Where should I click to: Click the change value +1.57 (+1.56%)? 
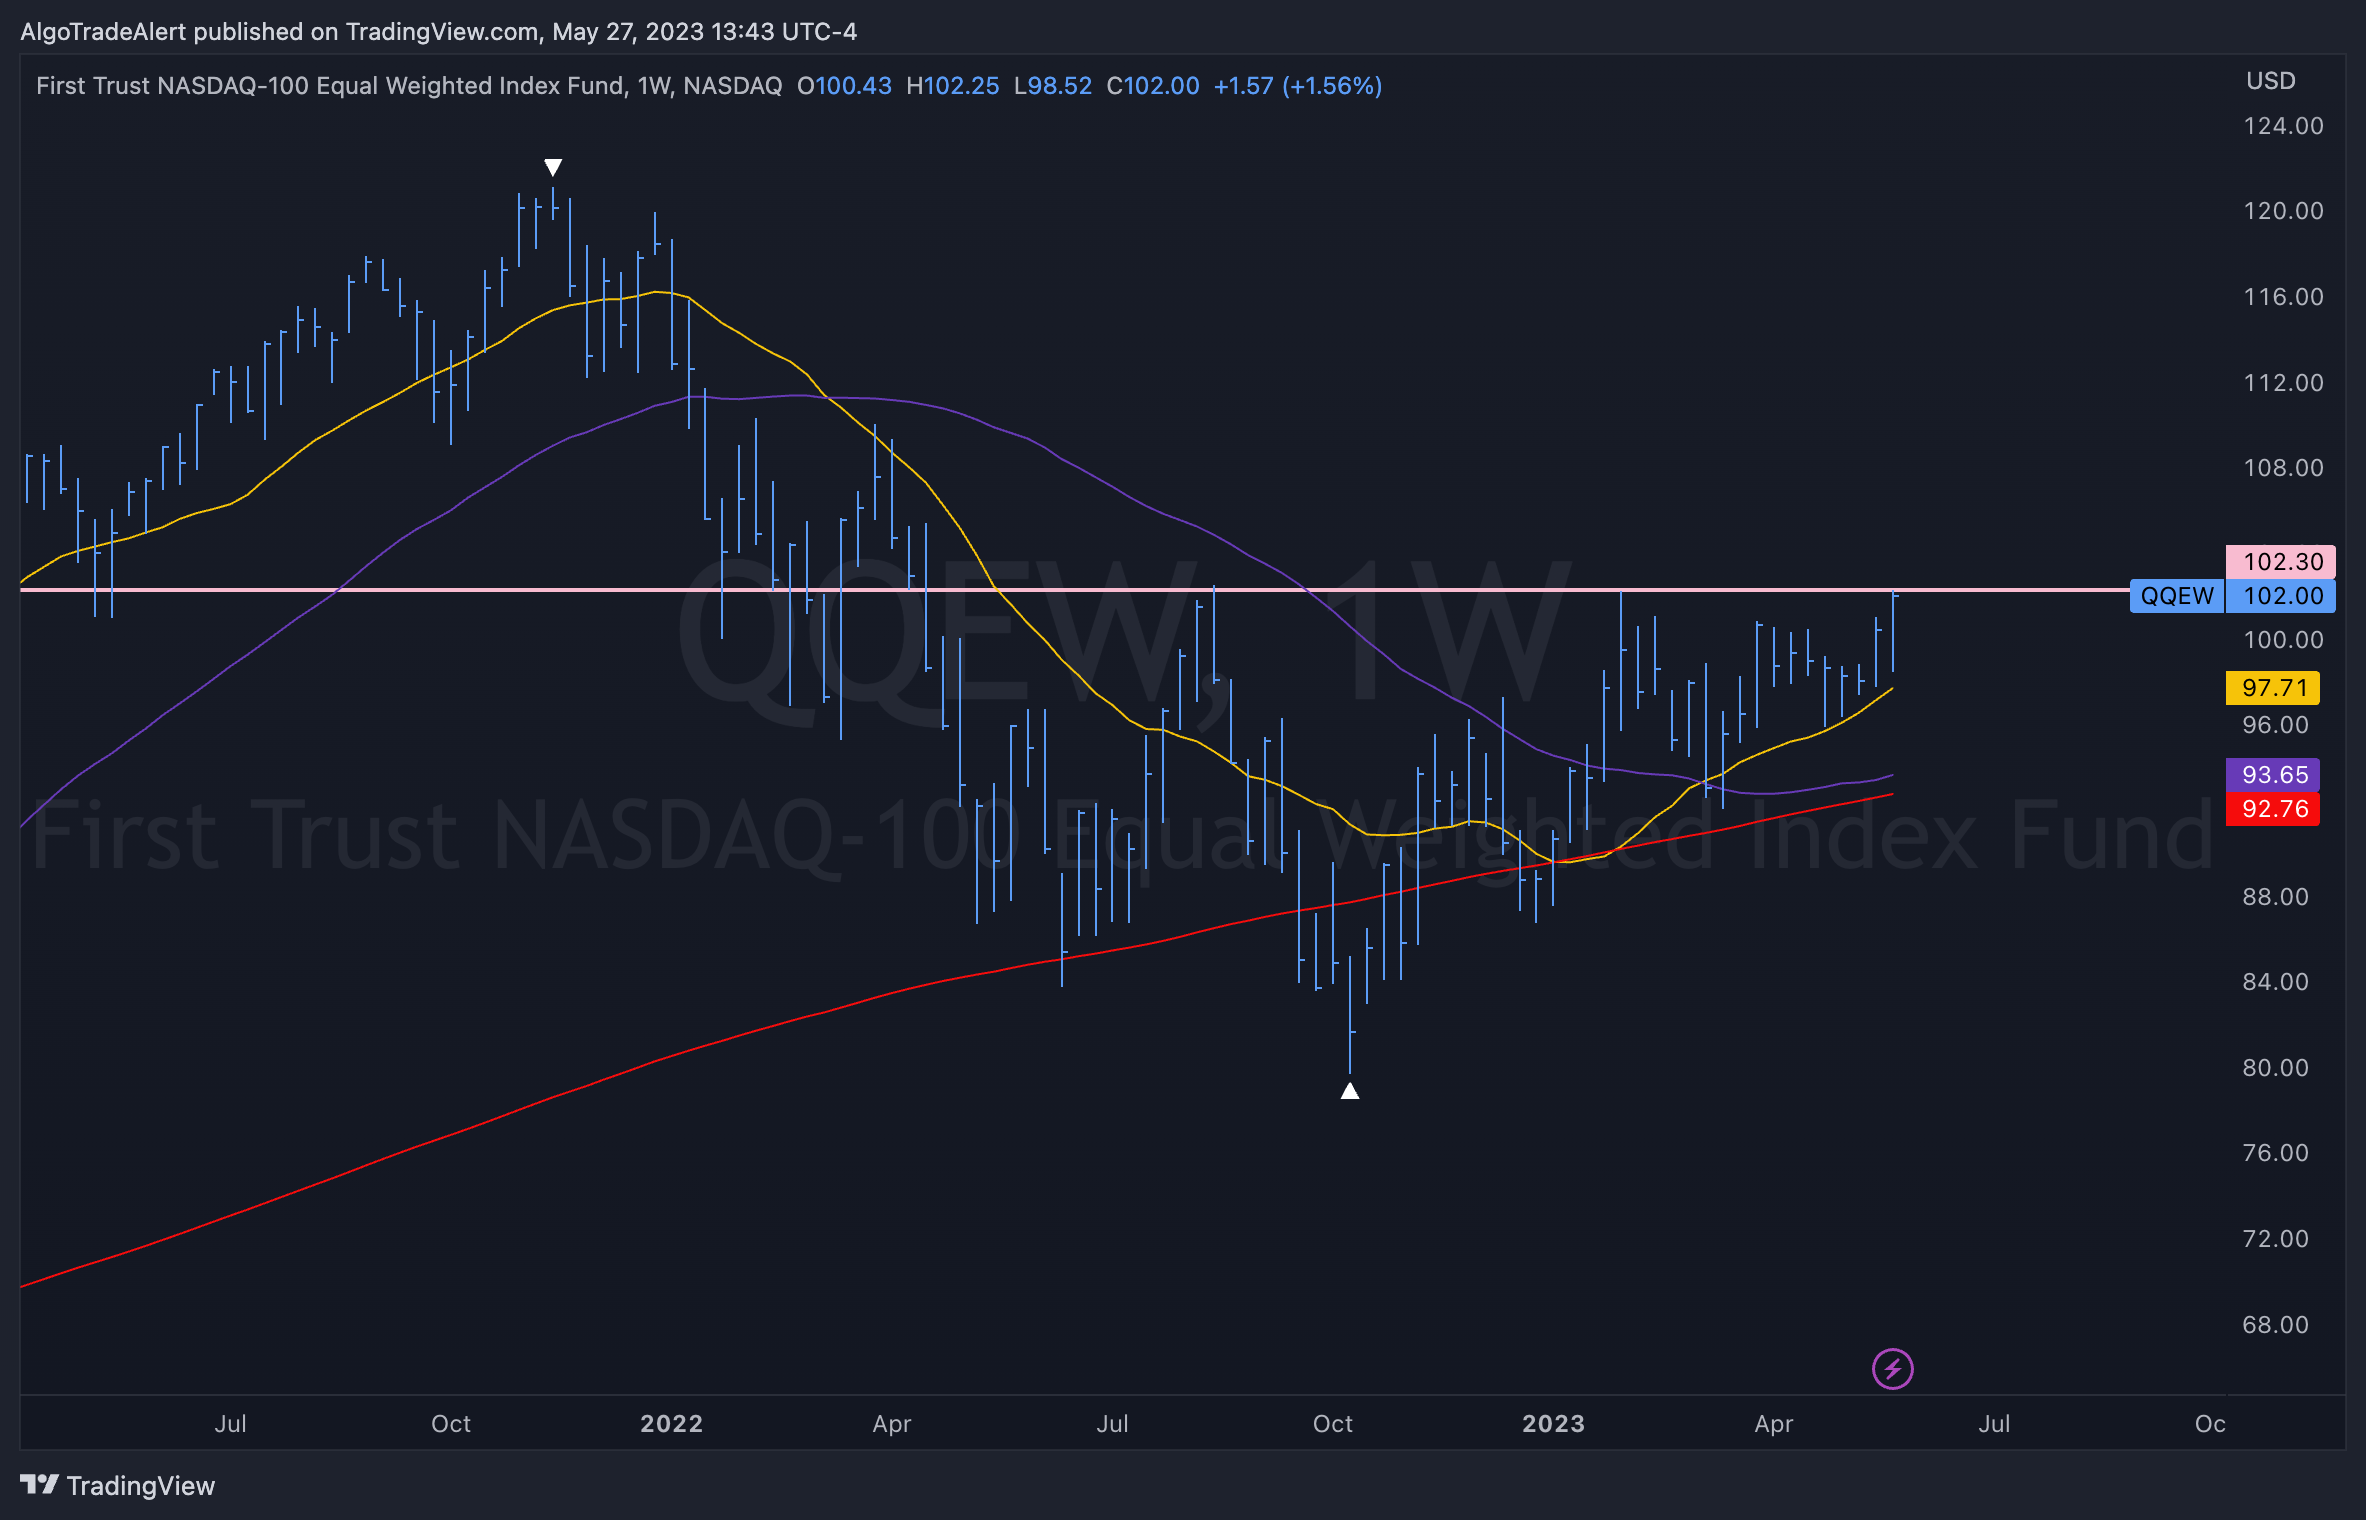pyautogui.click(x=1298, y=86)
